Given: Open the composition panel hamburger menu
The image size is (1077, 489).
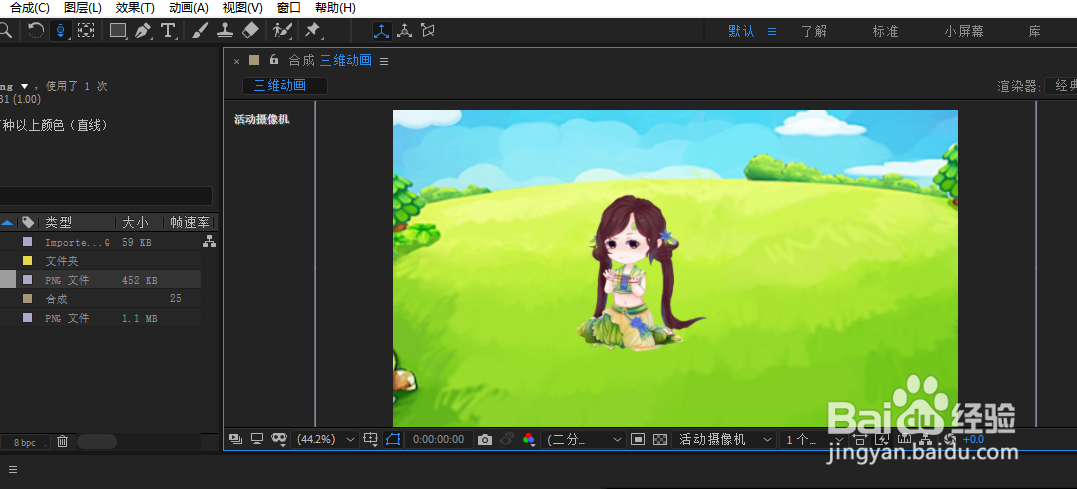Looking at the screenshot, I should tap(384, 61).
